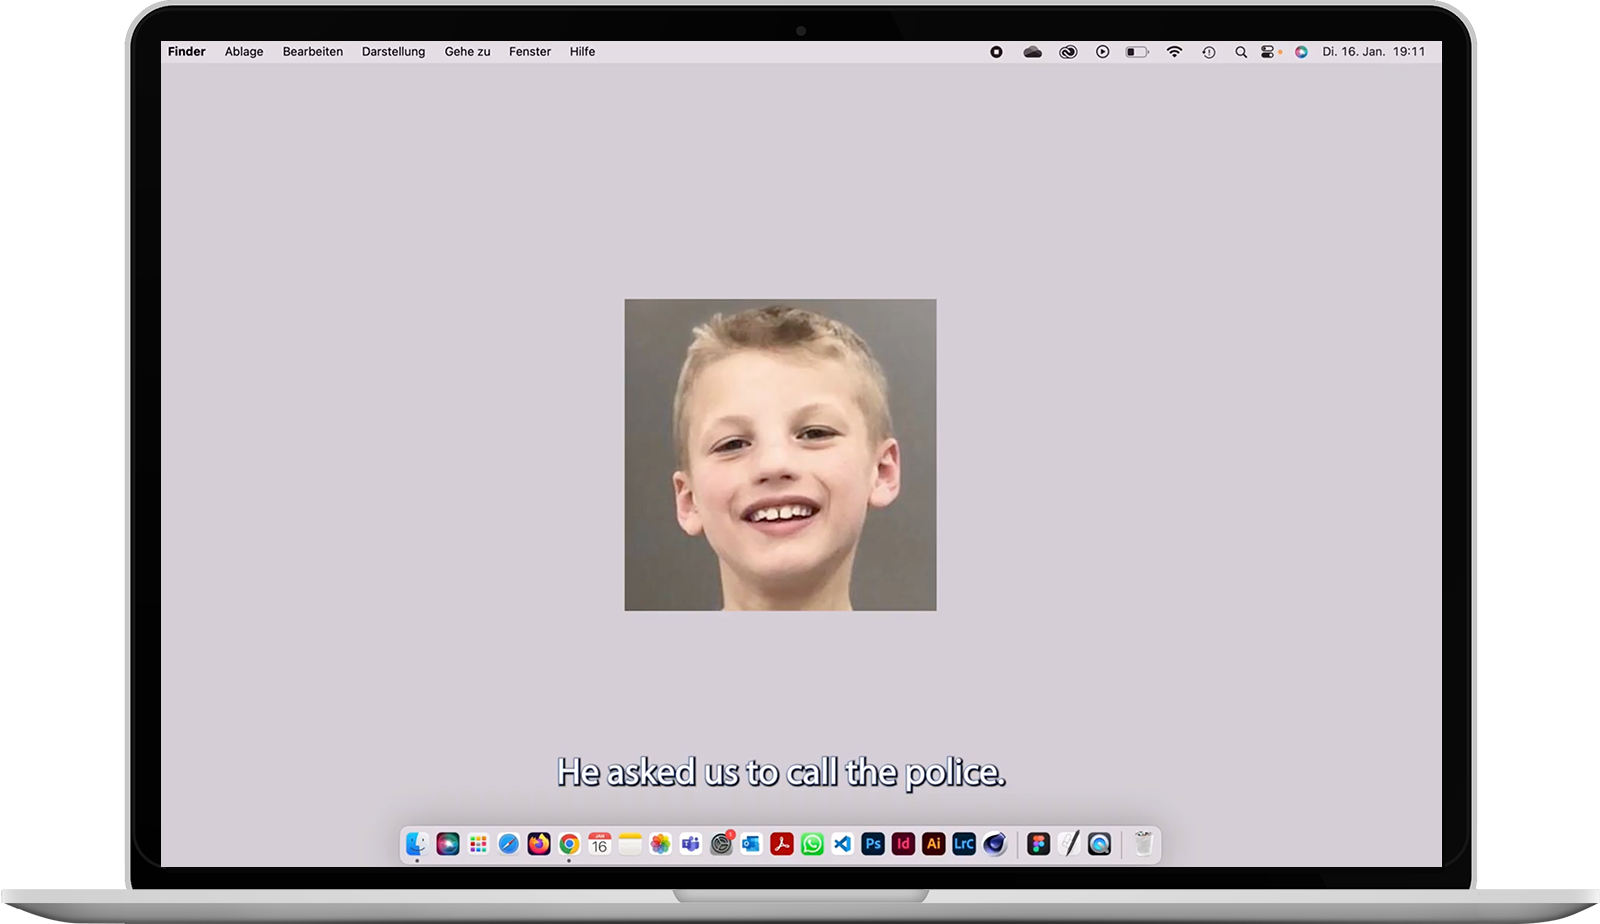
Task: Click the portrait image in center
Action: (x=781, y=455)
